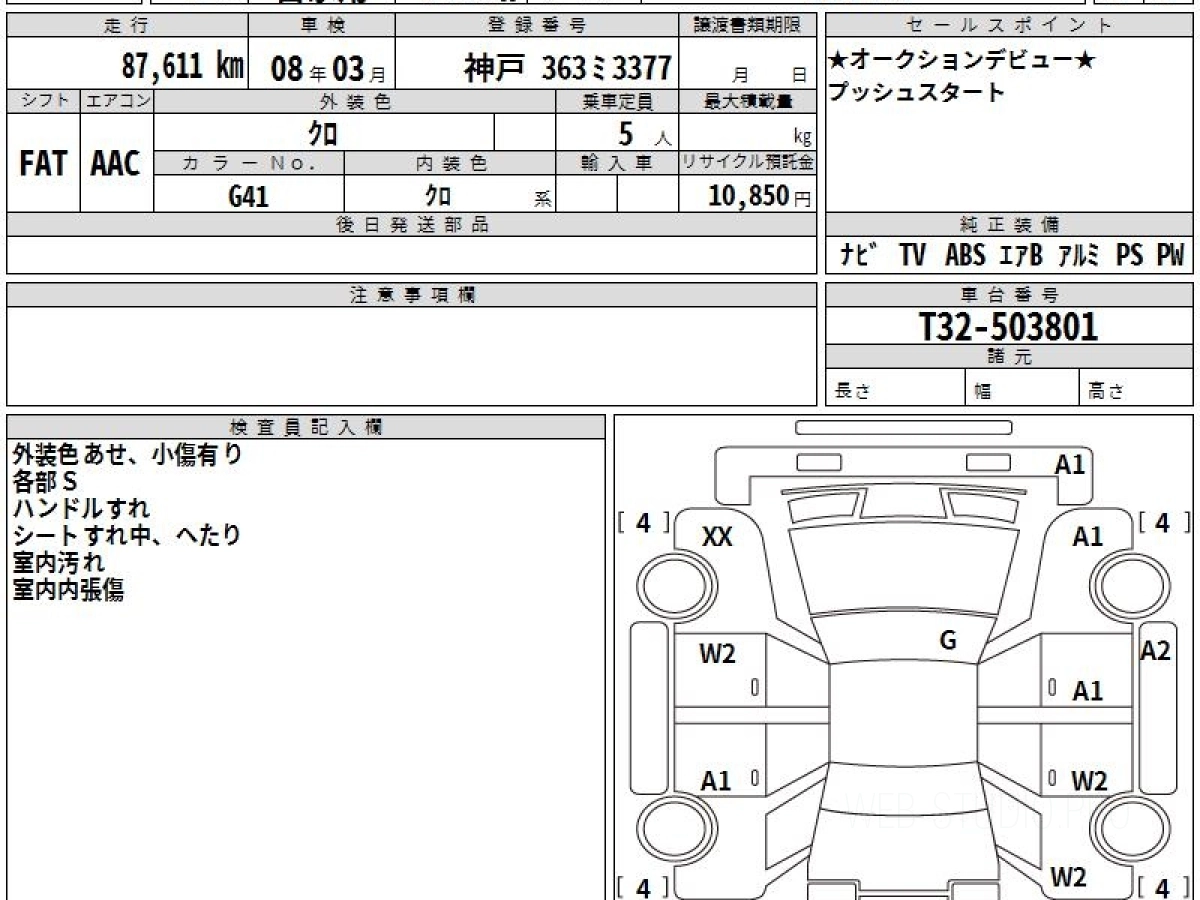This screenshot has height=900, width=1200.
Task: Click the 外装色 header
Action: [x=355, y=101]
